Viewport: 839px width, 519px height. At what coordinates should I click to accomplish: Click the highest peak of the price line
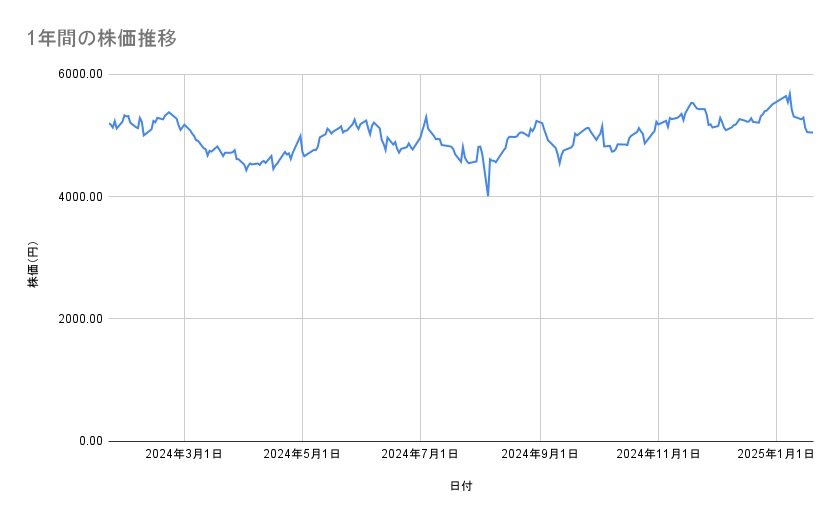pyautogui.click(x=790, y=92)
